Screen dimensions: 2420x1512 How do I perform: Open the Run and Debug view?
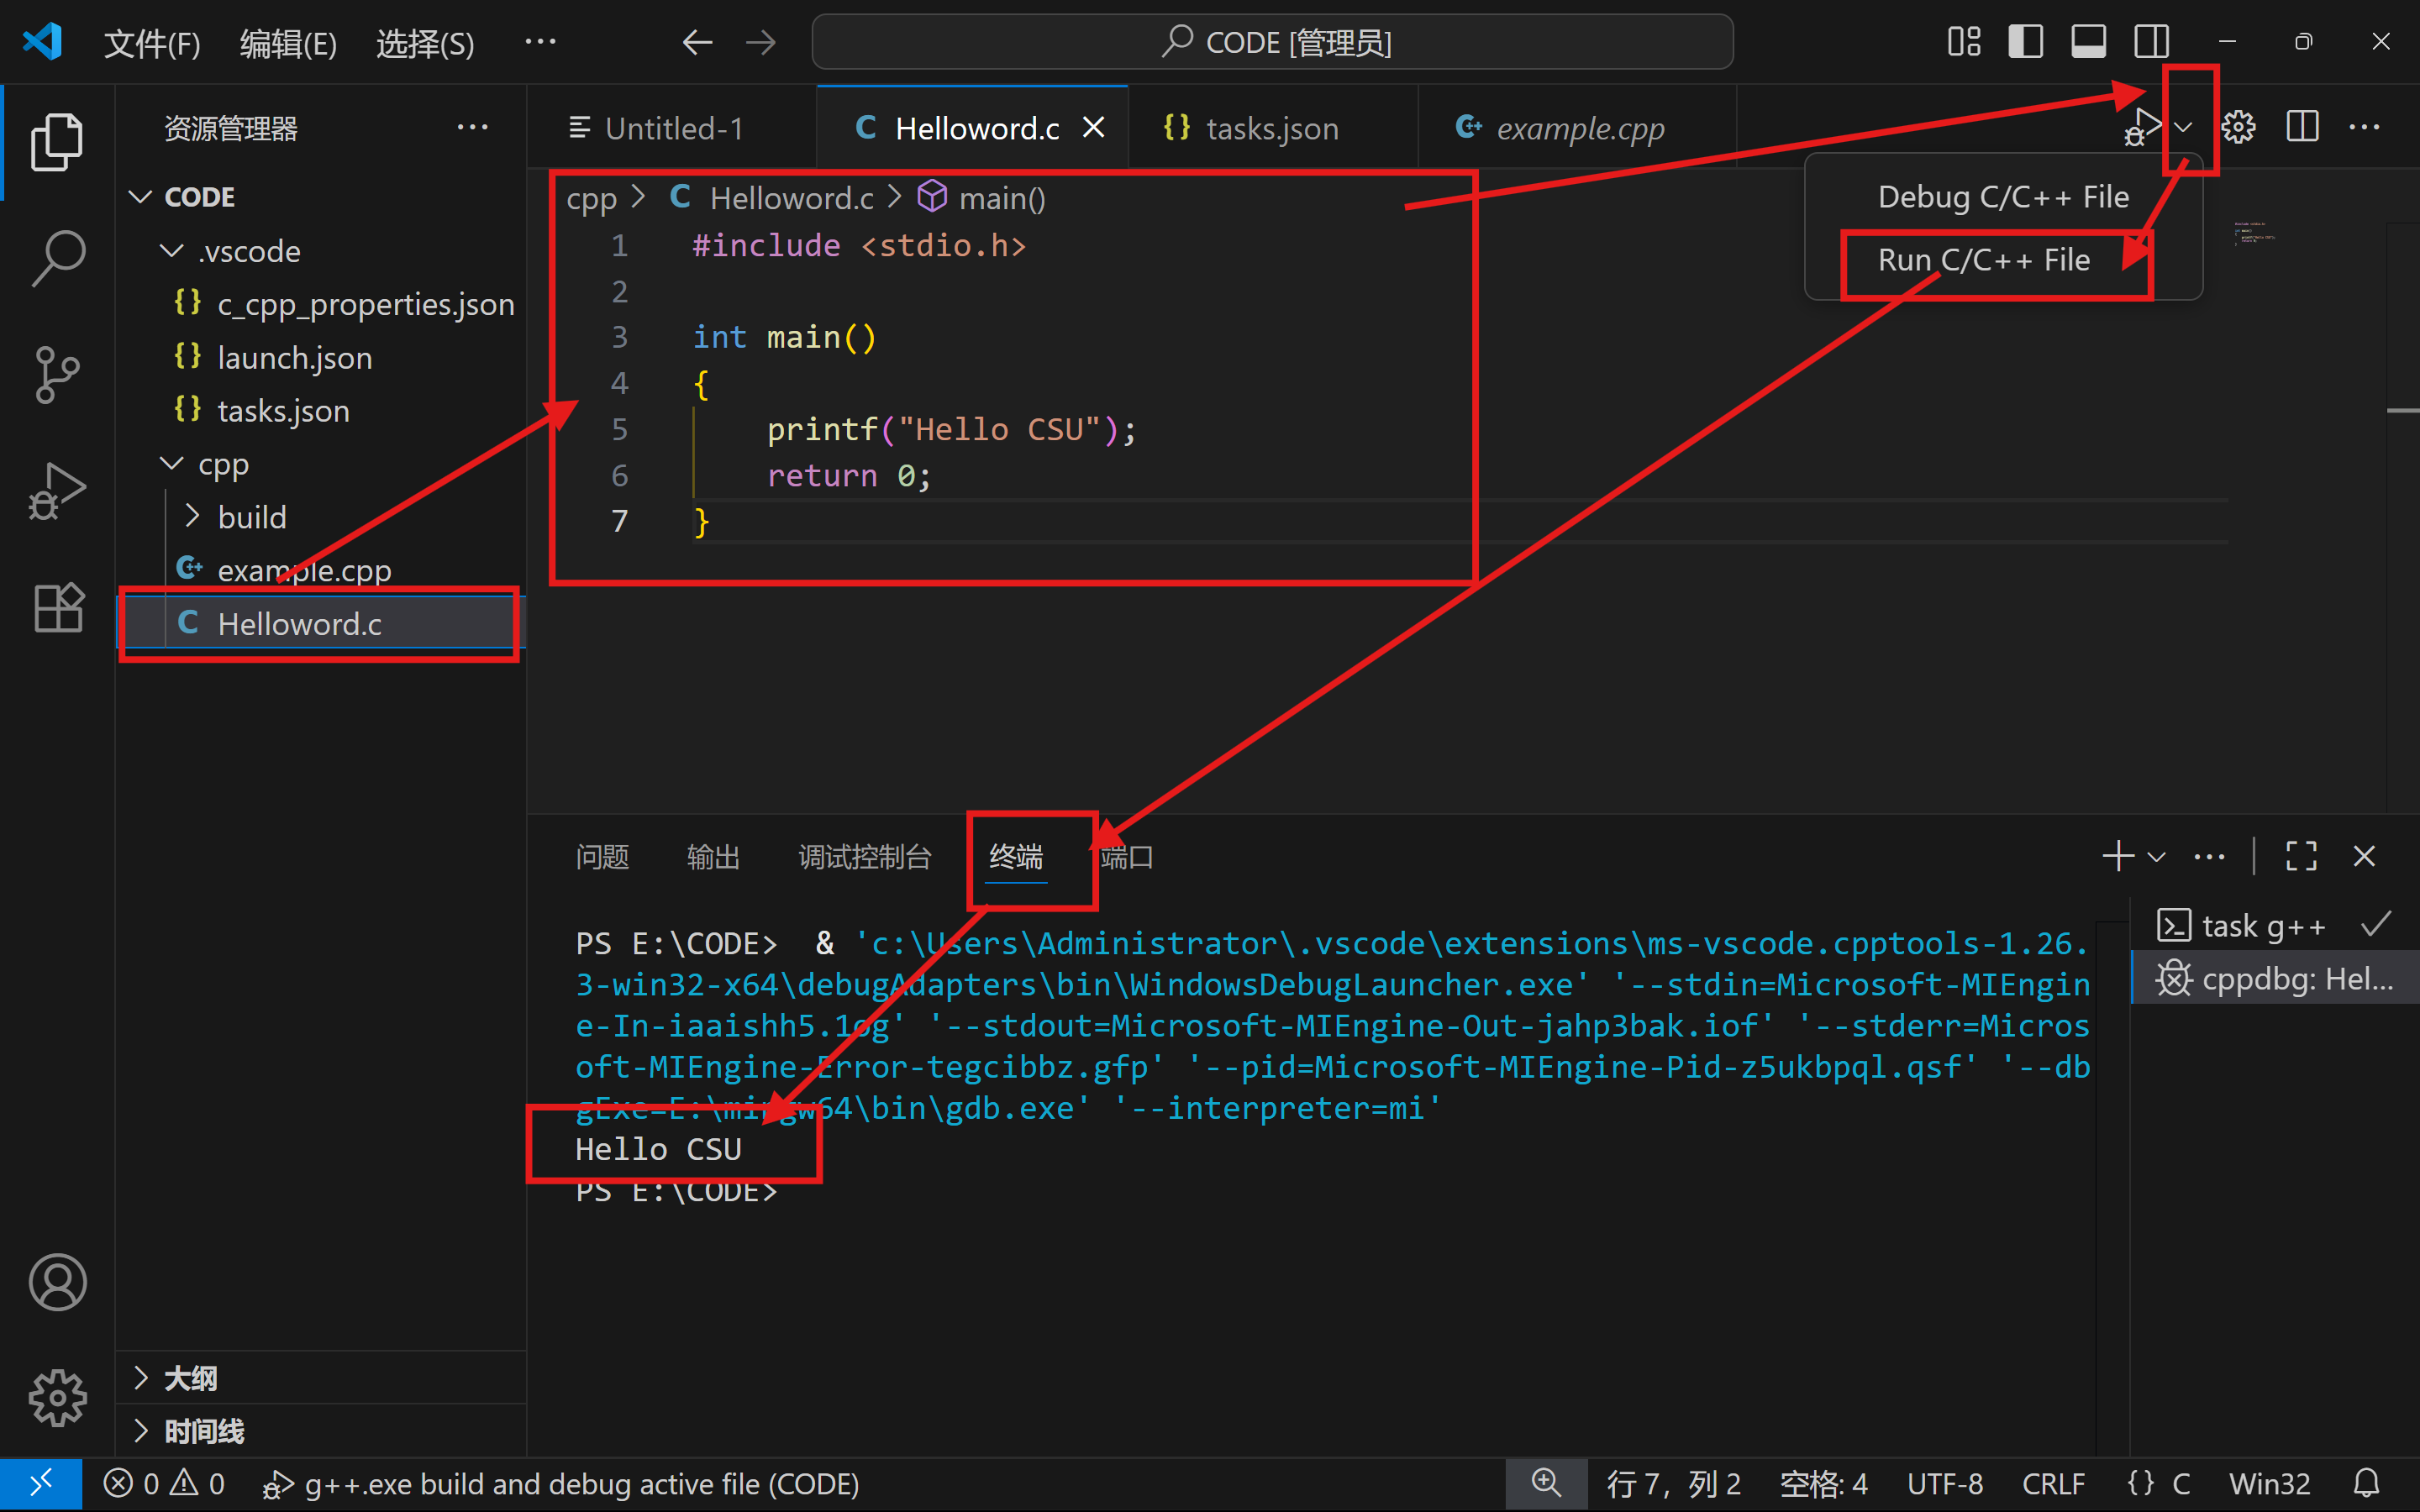[57, 491]
